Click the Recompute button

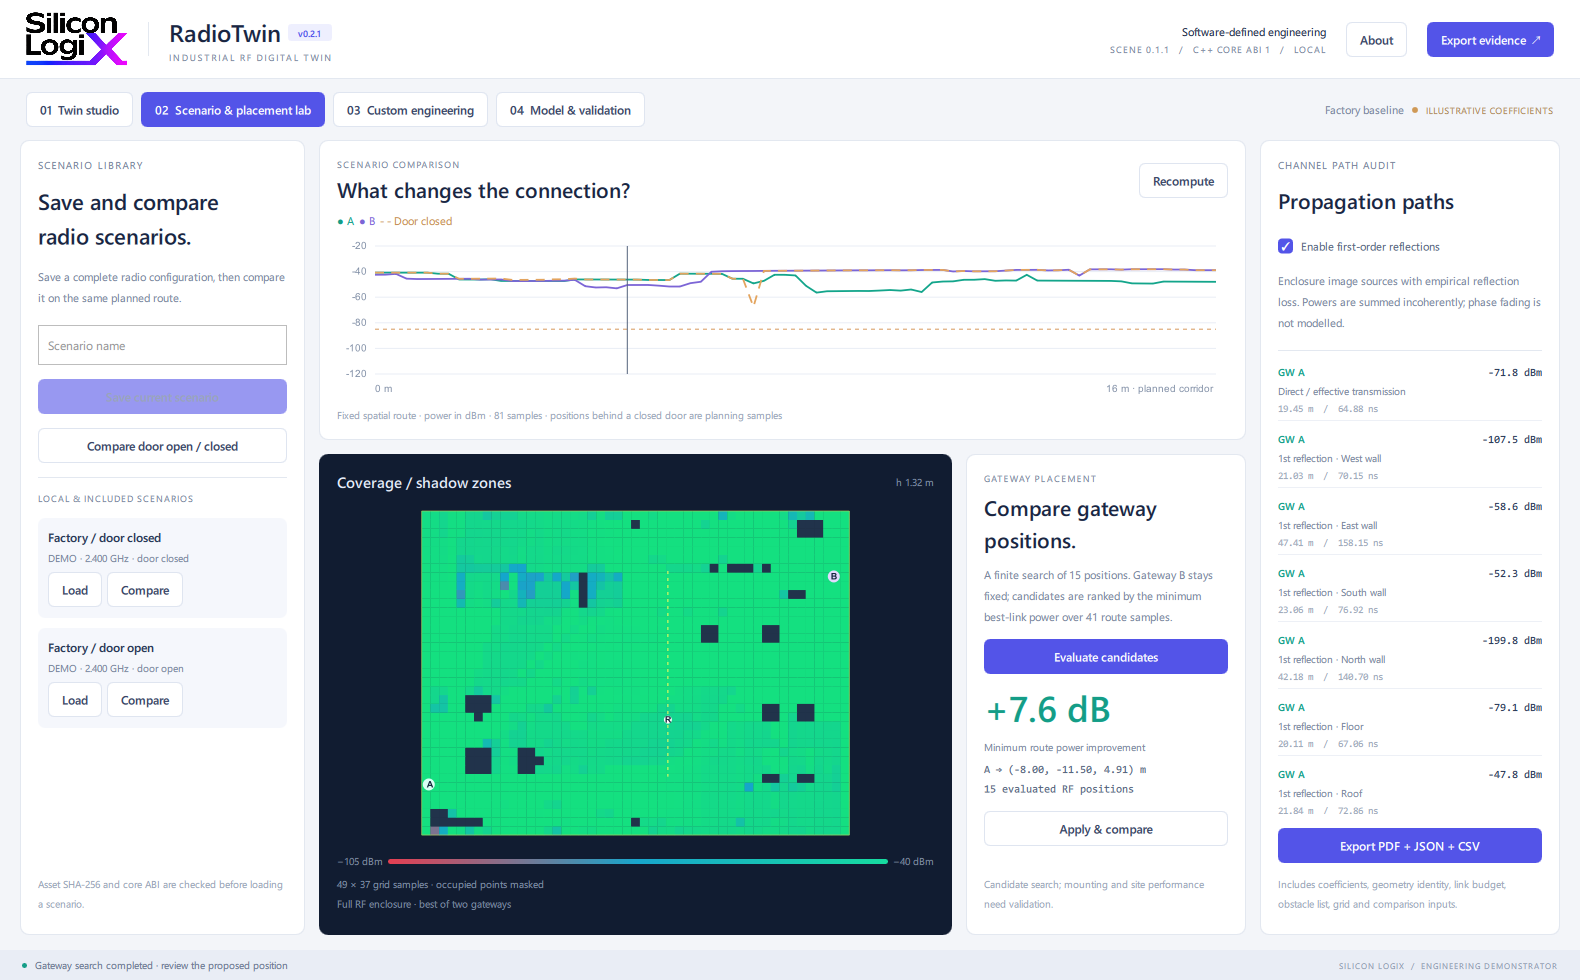tap(1183, 181)
